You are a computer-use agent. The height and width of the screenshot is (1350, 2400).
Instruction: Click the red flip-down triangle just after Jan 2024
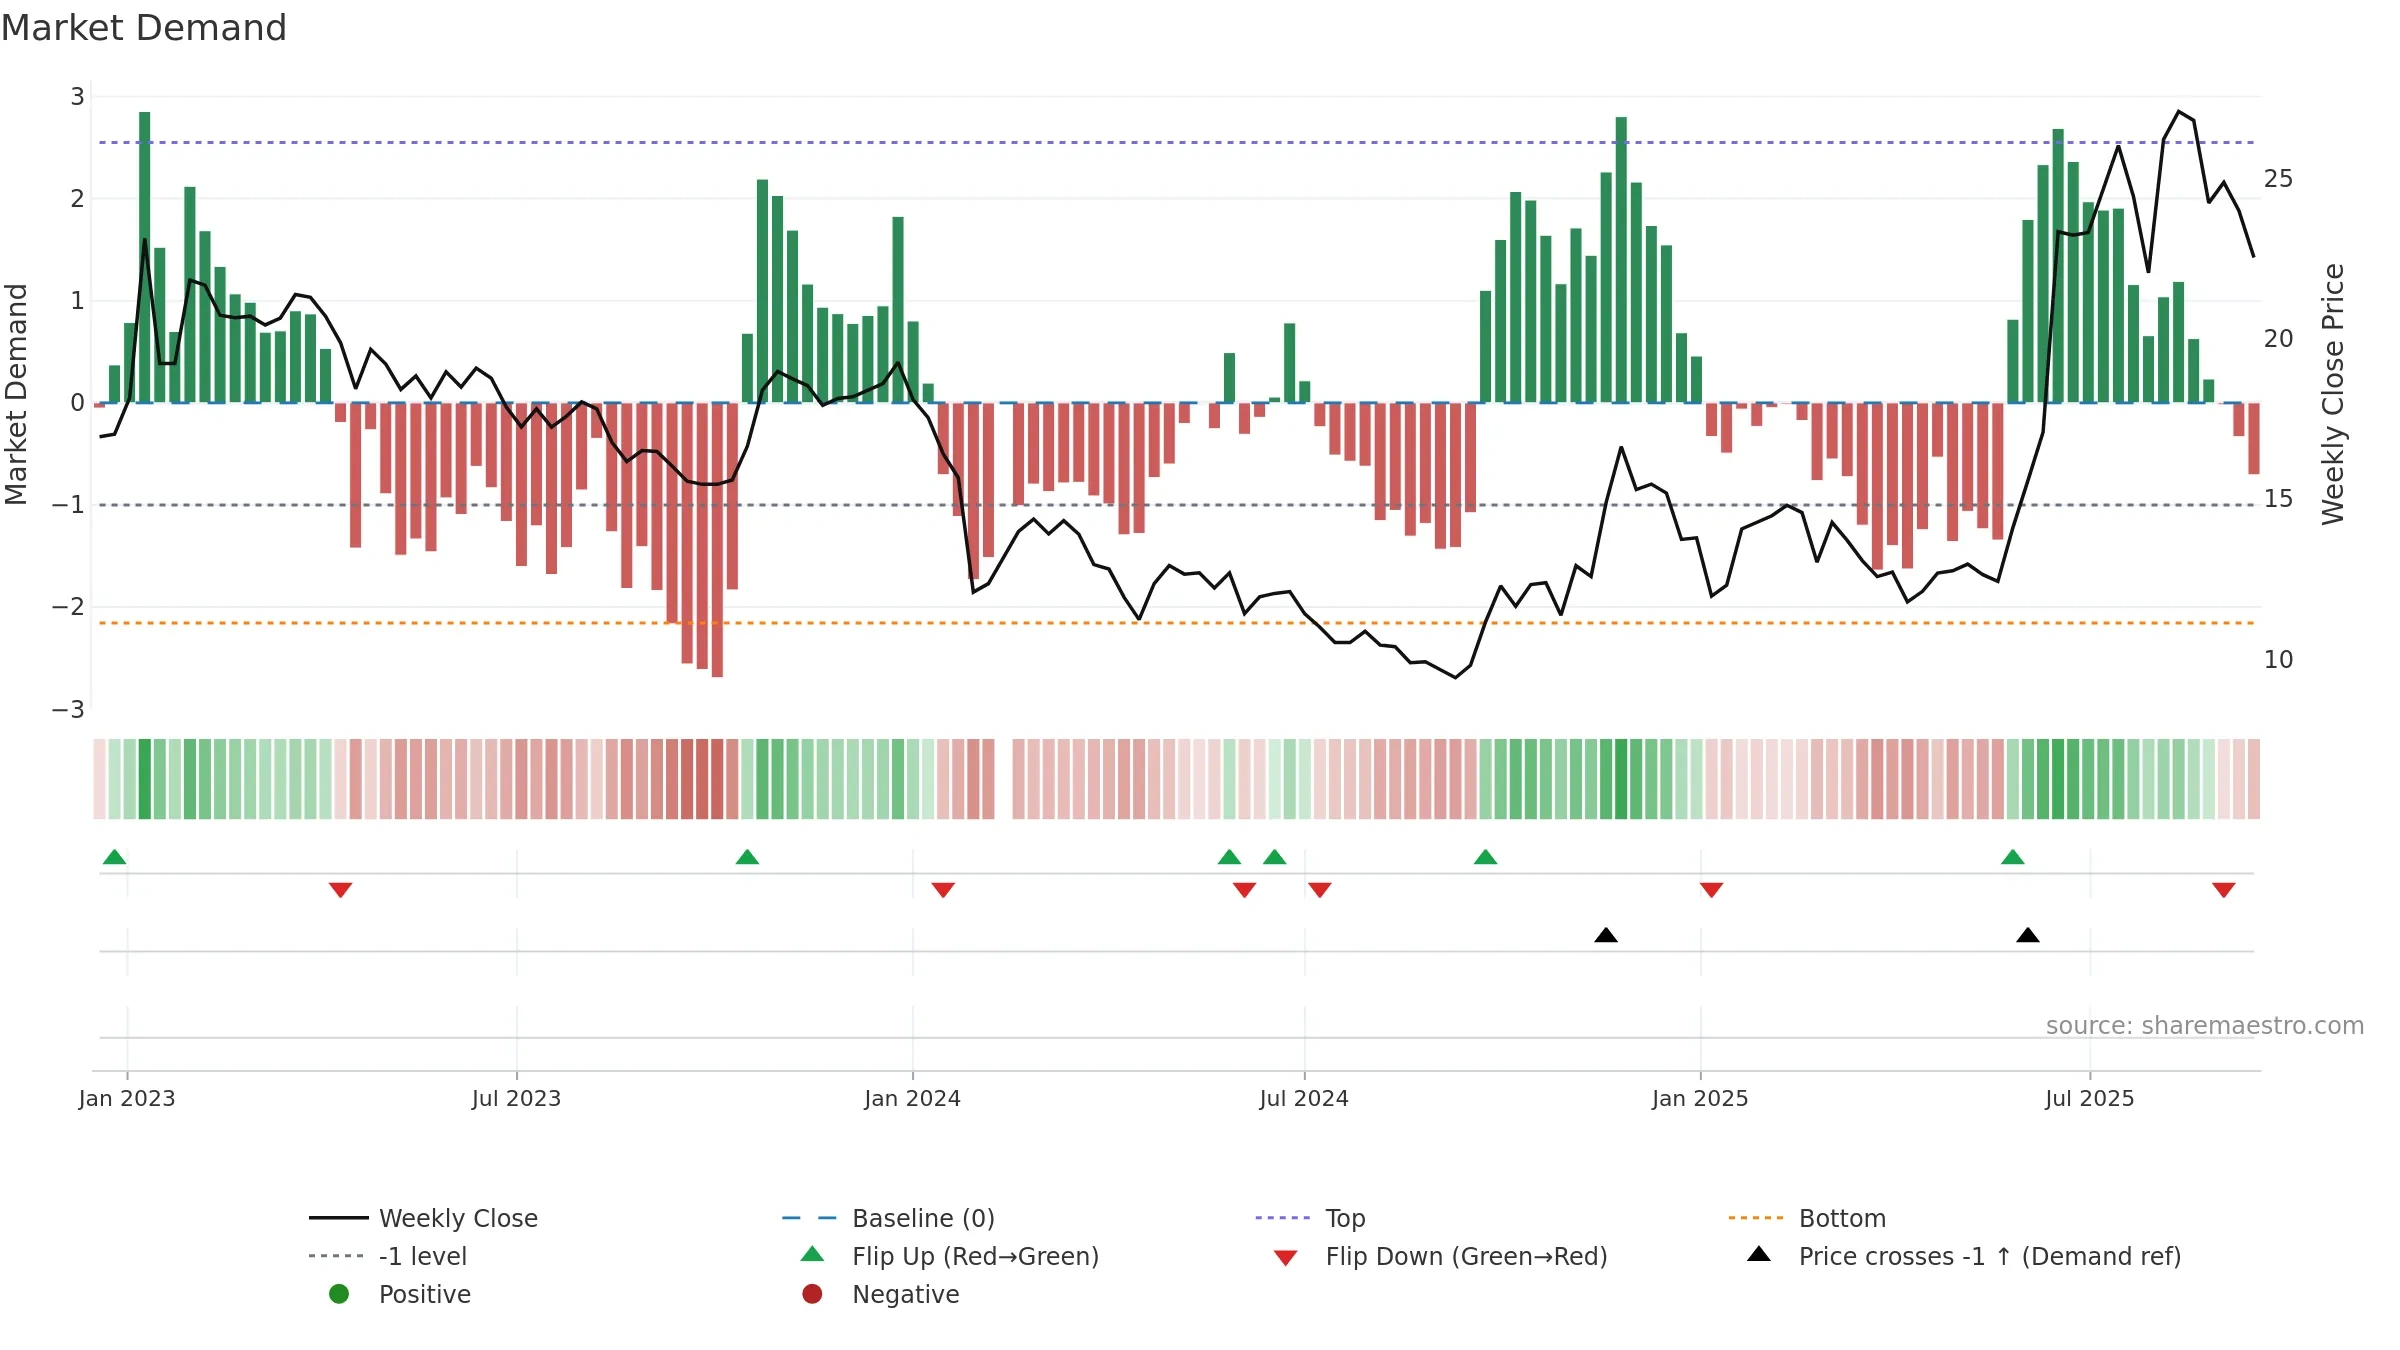tap(943, 890)
